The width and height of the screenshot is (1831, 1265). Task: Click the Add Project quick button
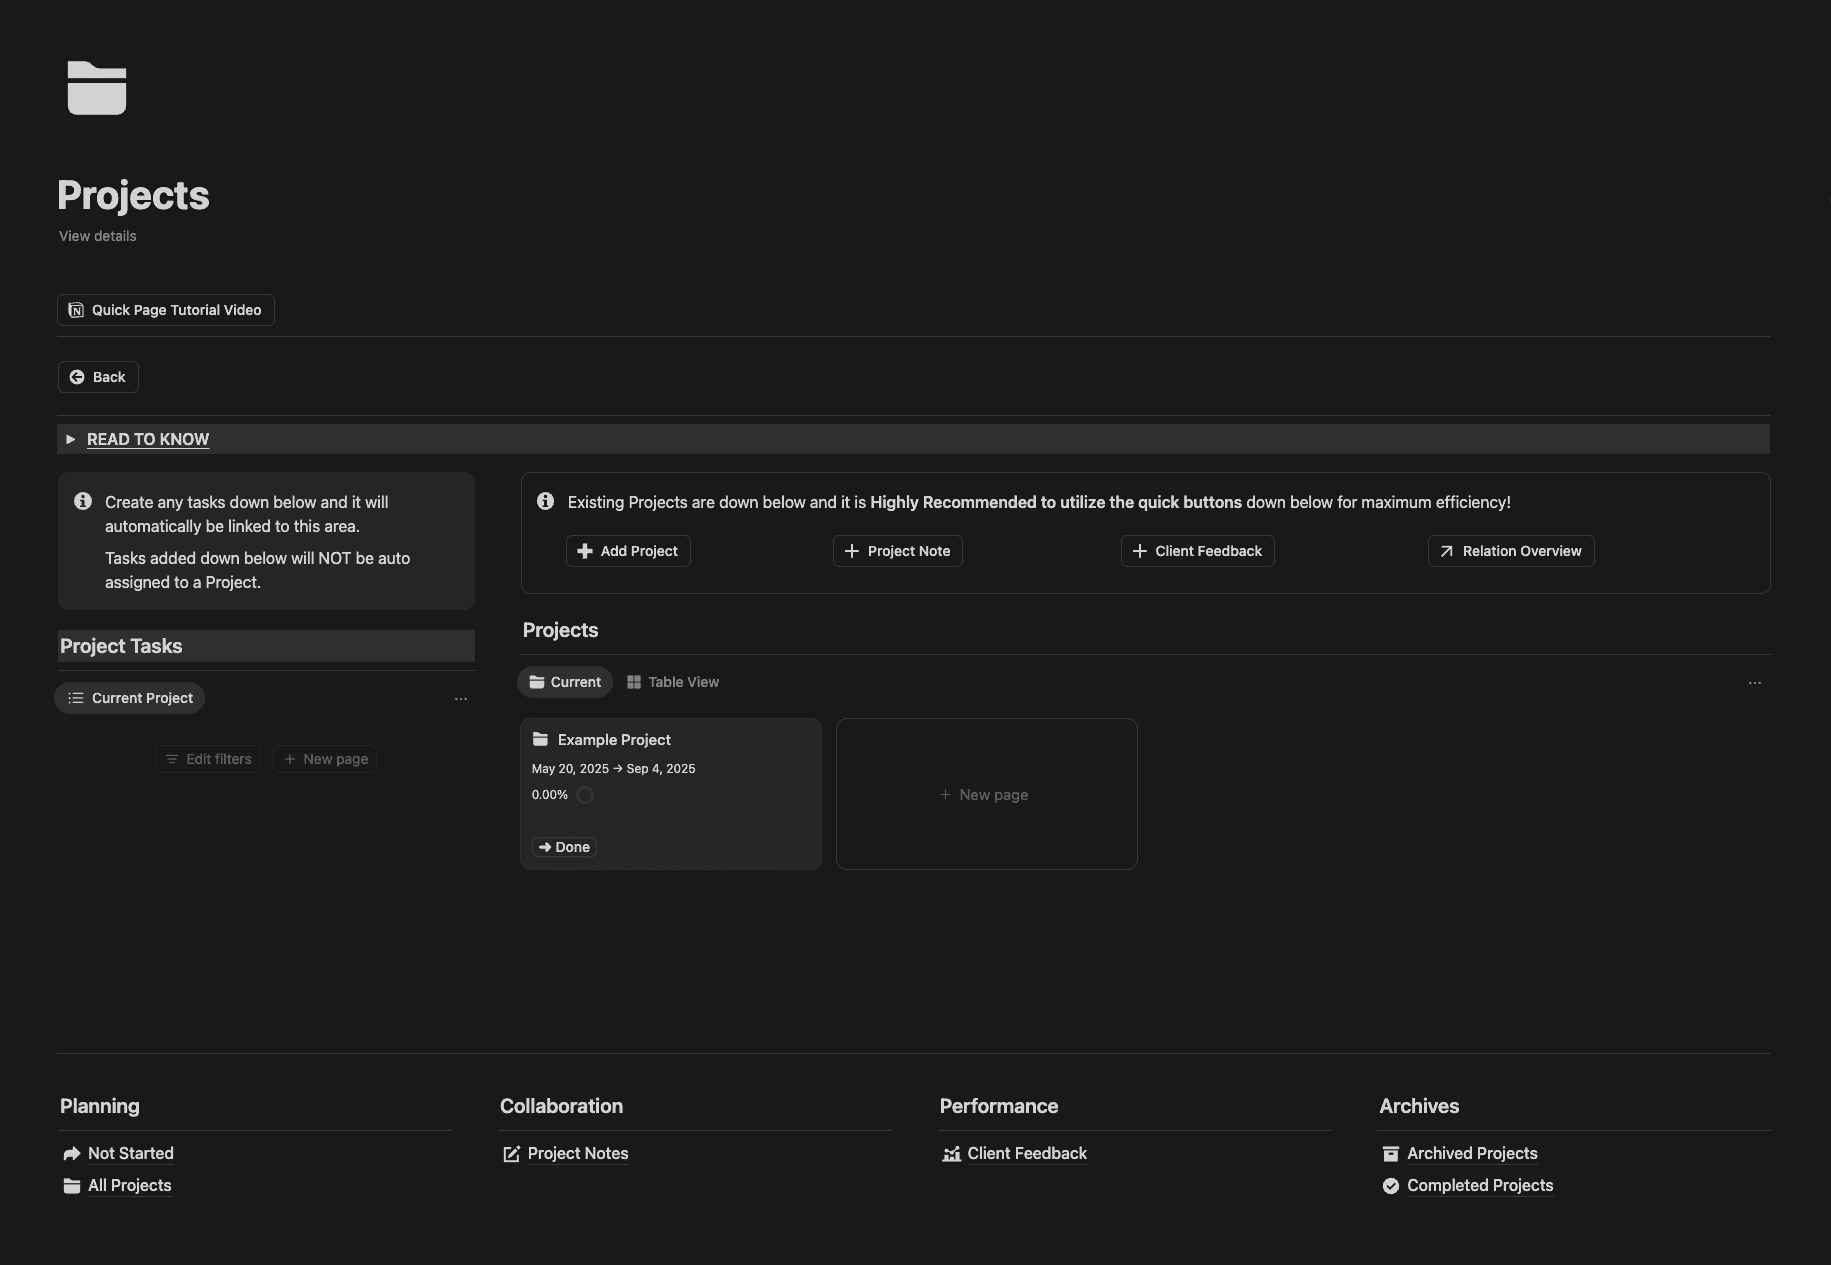coord(628,551)
